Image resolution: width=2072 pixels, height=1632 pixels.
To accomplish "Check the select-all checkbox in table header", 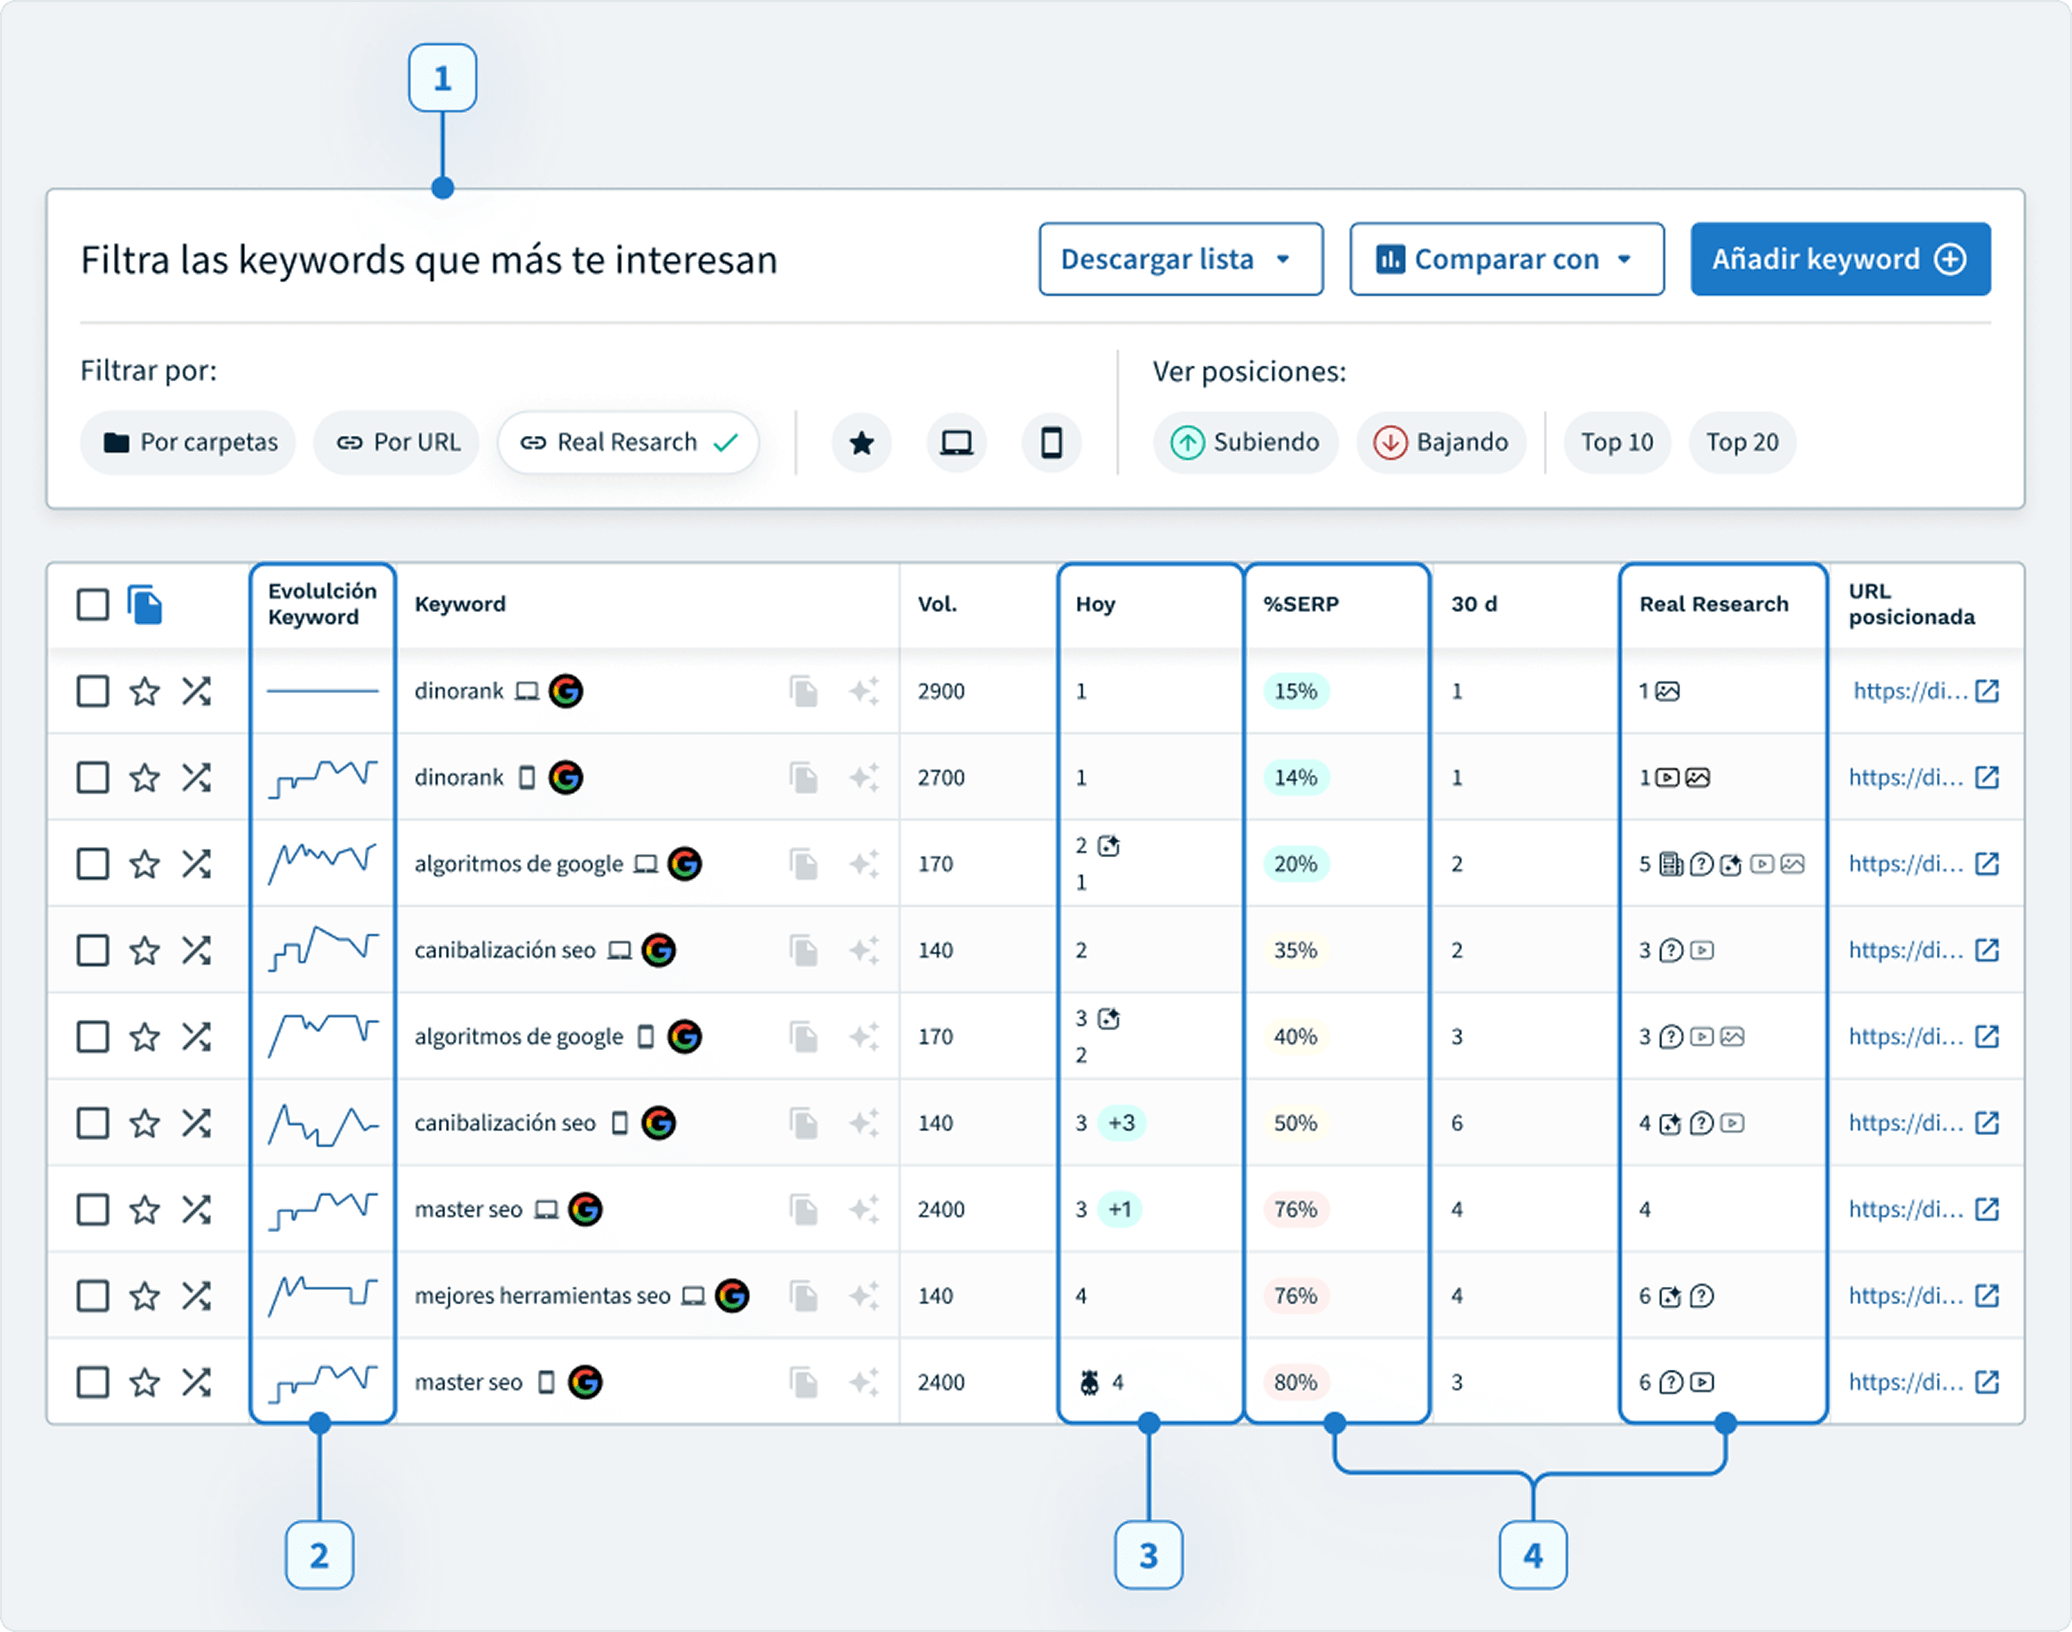I will click(x=93, y=605).
